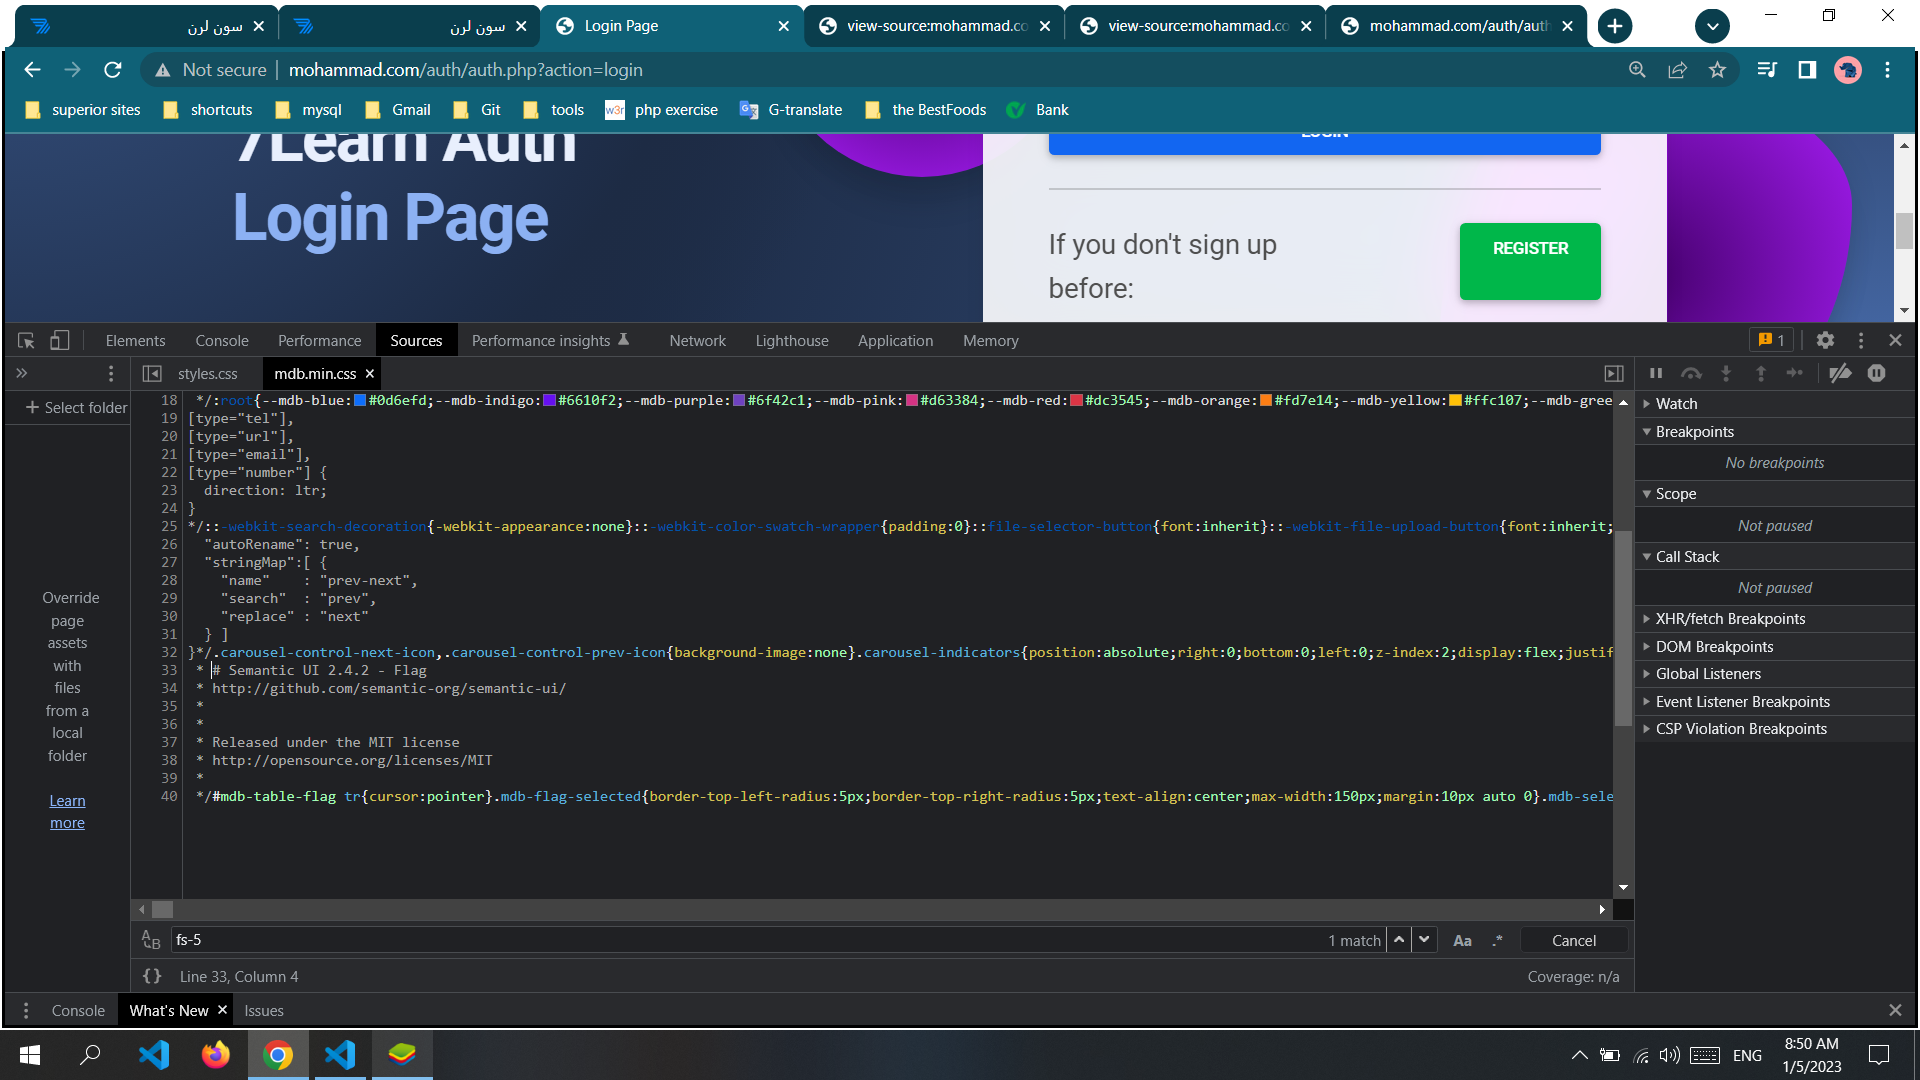Click the share page icon

1677,70
